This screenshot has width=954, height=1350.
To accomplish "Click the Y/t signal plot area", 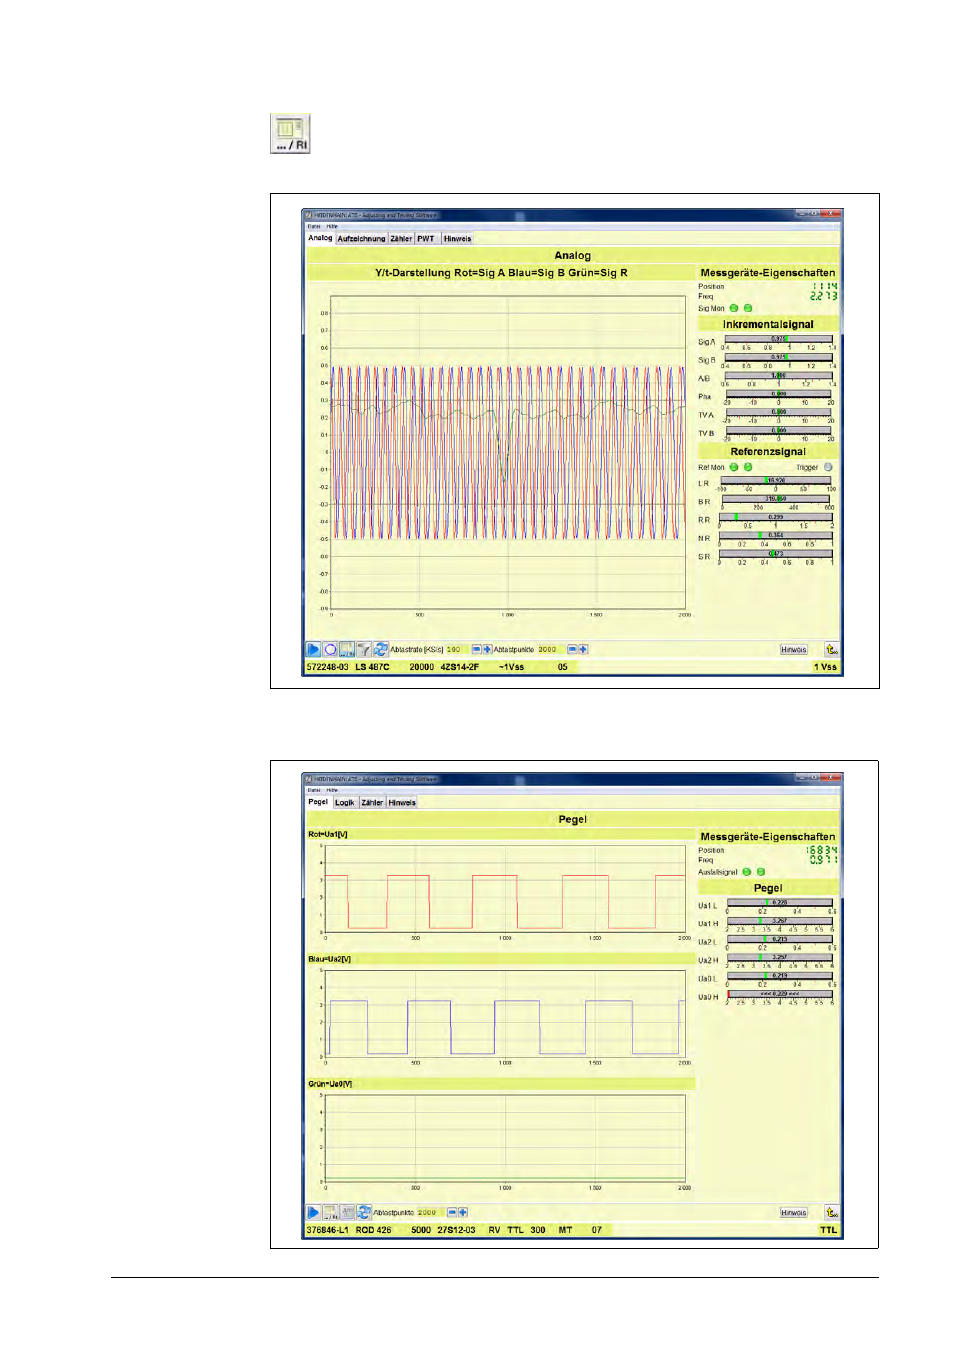I will click(508, 452).
